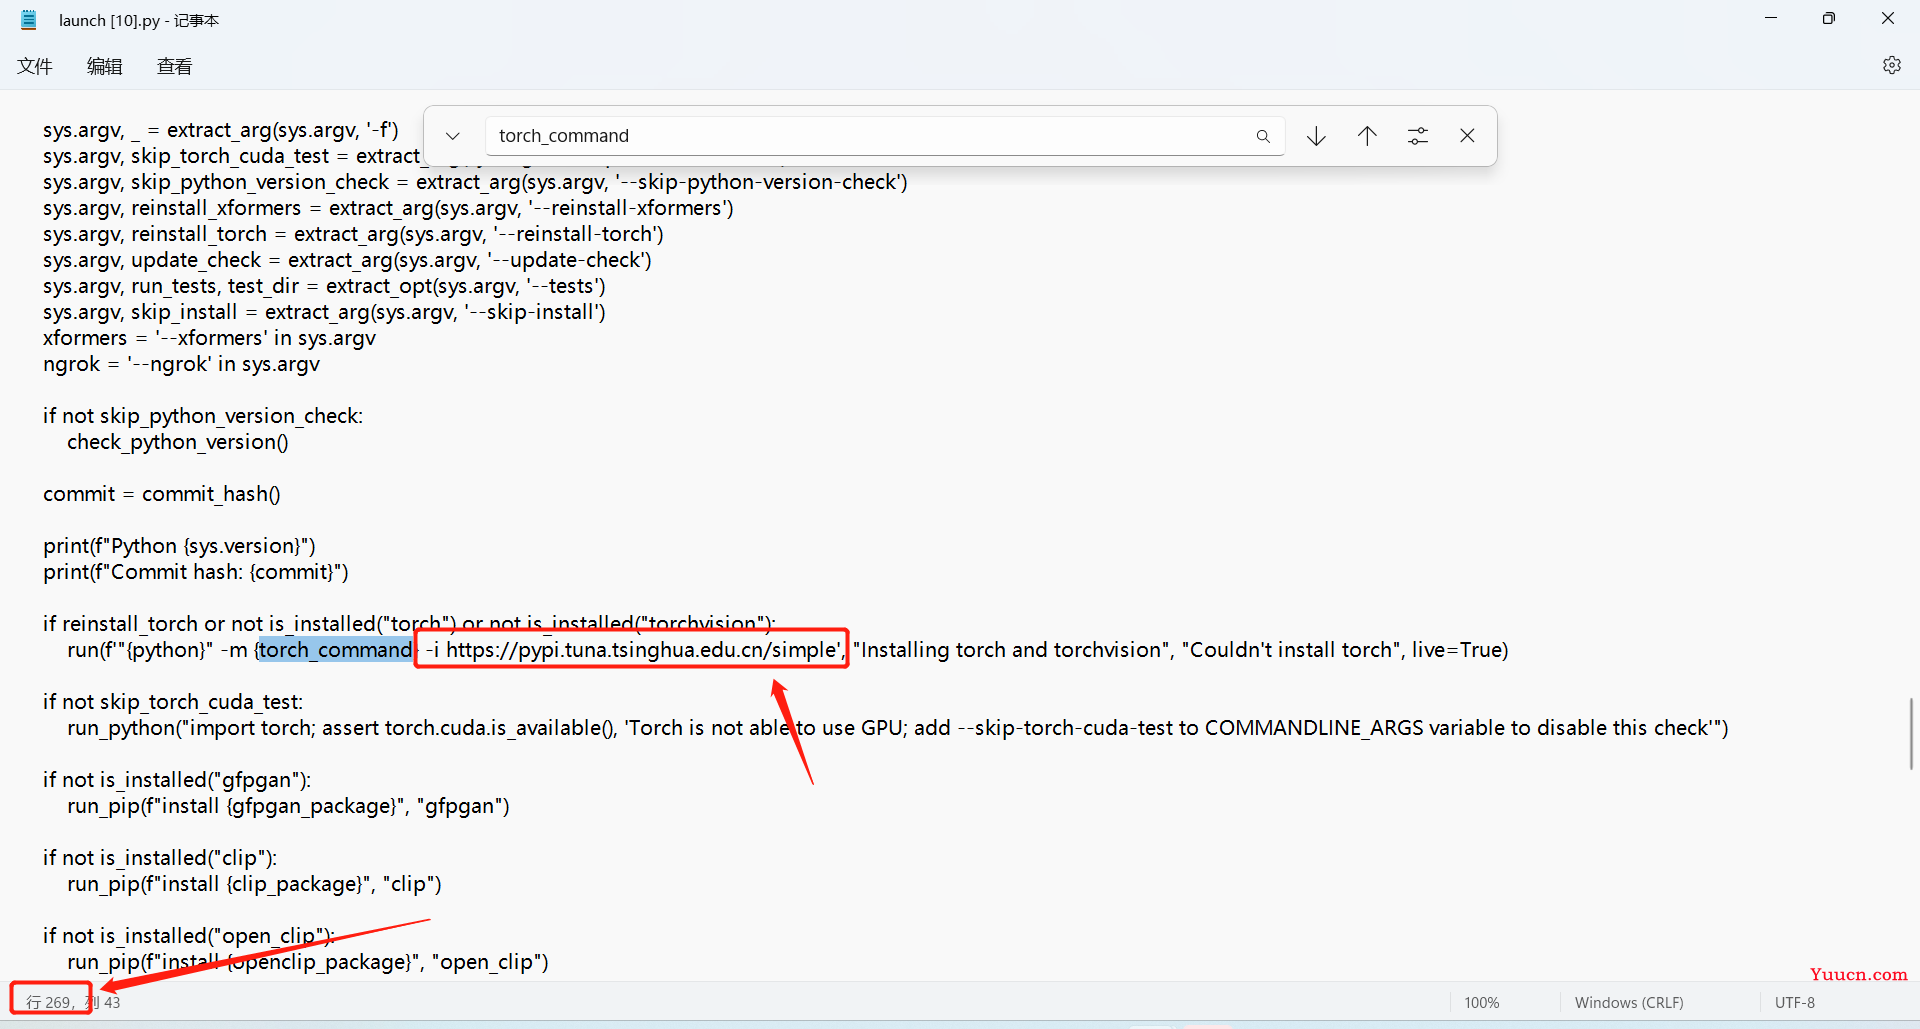The height and width of the screenshot is (1029, 1920).
Task: Click the UTF-8 encoding status entry
Action: click(x=1795, y=1002)
